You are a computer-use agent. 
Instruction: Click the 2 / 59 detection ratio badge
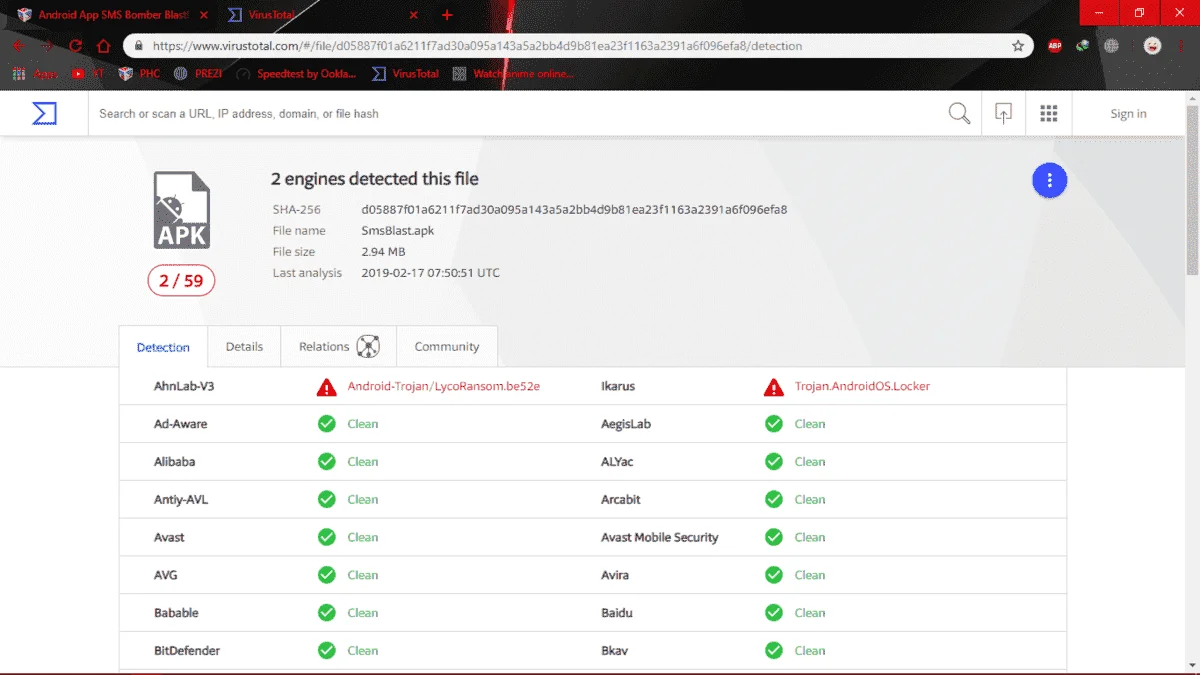pos(181,281)
